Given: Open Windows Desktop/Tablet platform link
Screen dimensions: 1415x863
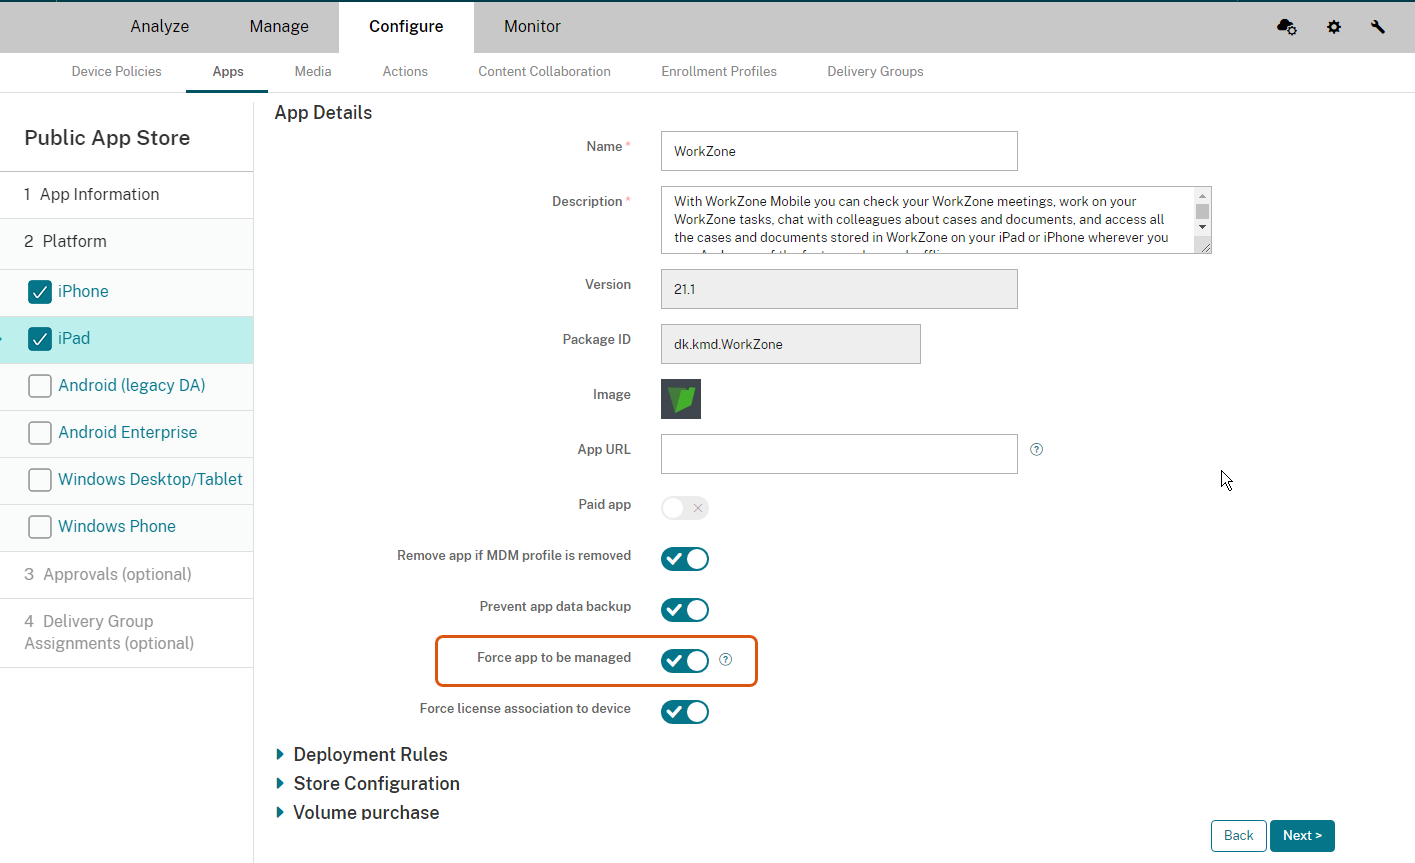Looking at the screenshot, I should coord(150,480).
